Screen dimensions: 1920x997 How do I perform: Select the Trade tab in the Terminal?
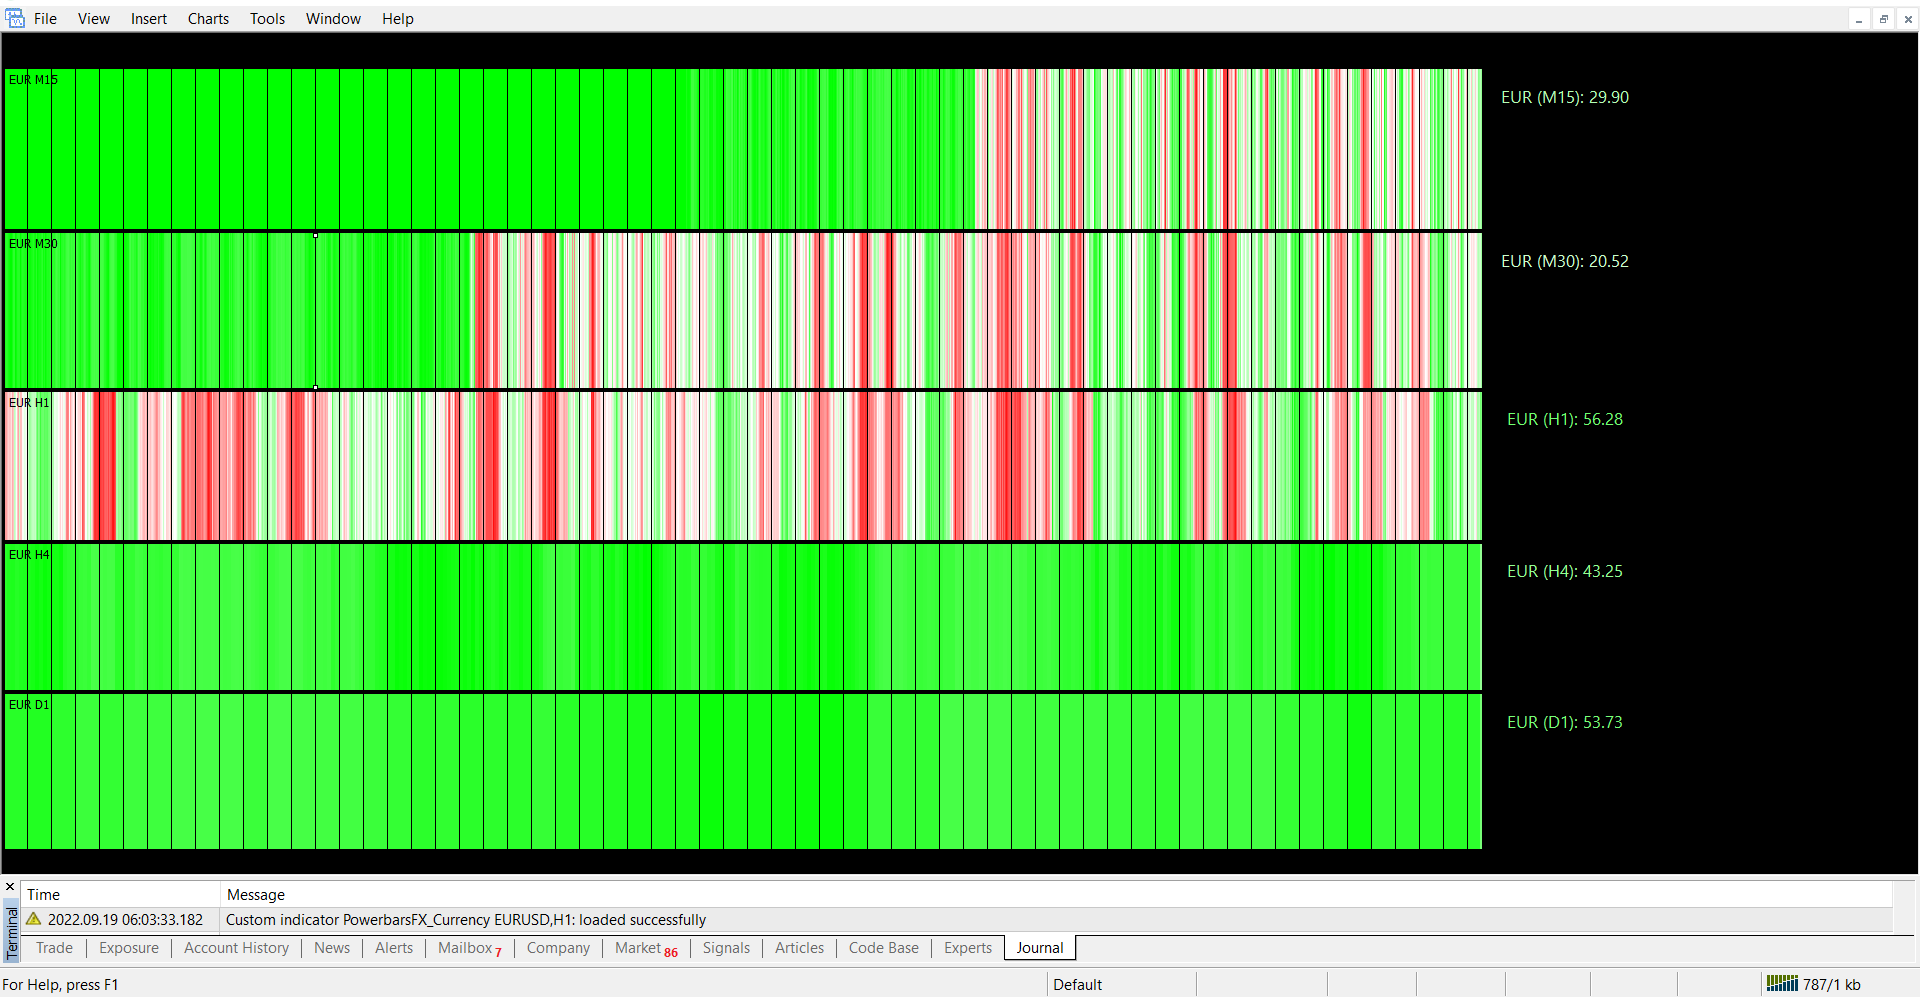click(54, 948)
